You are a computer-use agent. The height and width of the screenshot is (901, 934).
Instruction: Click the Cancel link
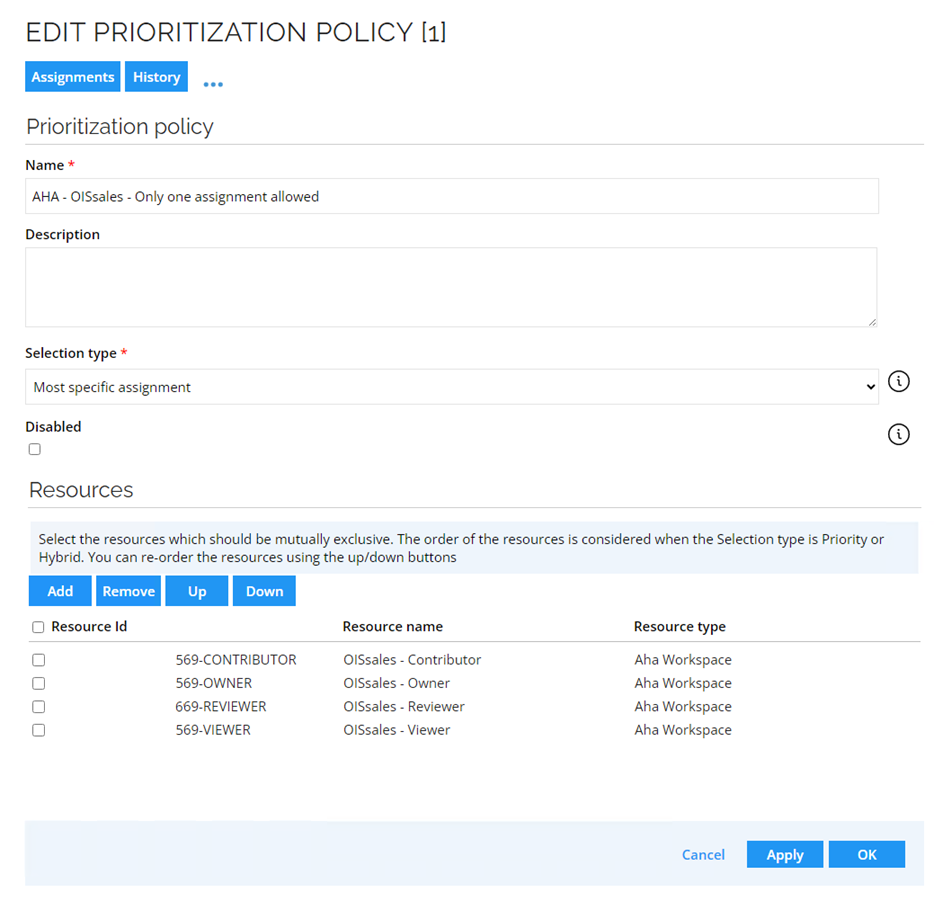pos(703,855)
